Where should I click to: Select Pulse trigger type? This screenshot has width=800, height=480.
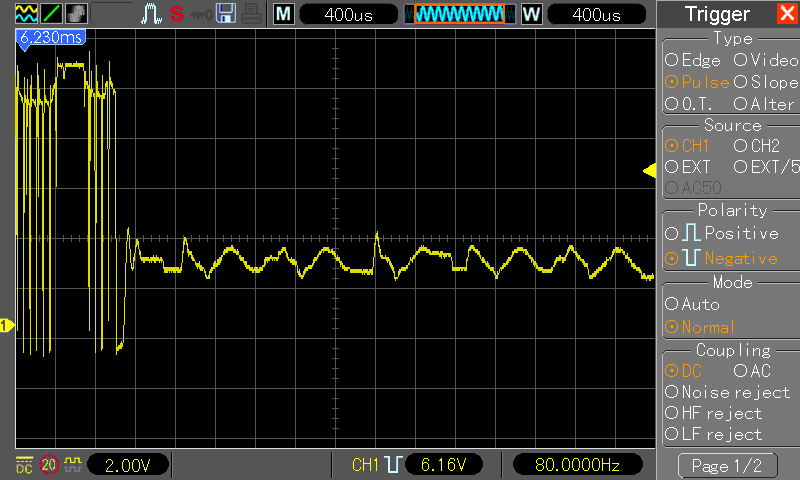(x=697, y=82)
